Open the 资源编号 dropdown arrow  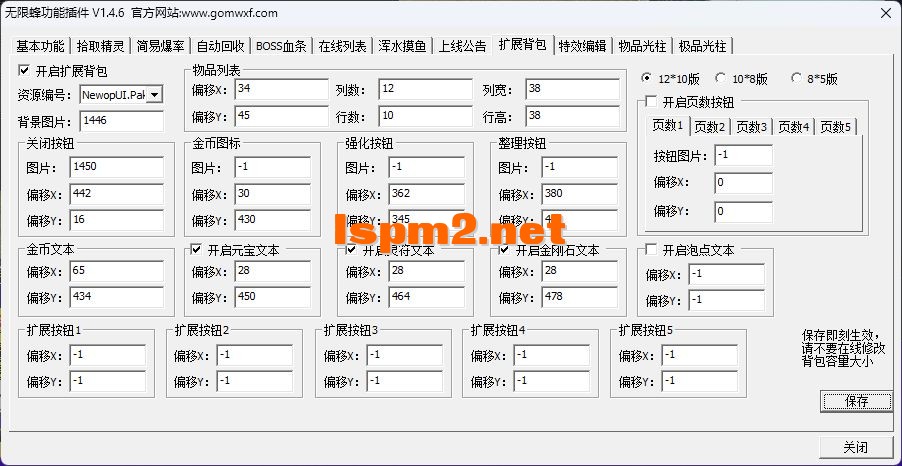[x=155, y=95]
